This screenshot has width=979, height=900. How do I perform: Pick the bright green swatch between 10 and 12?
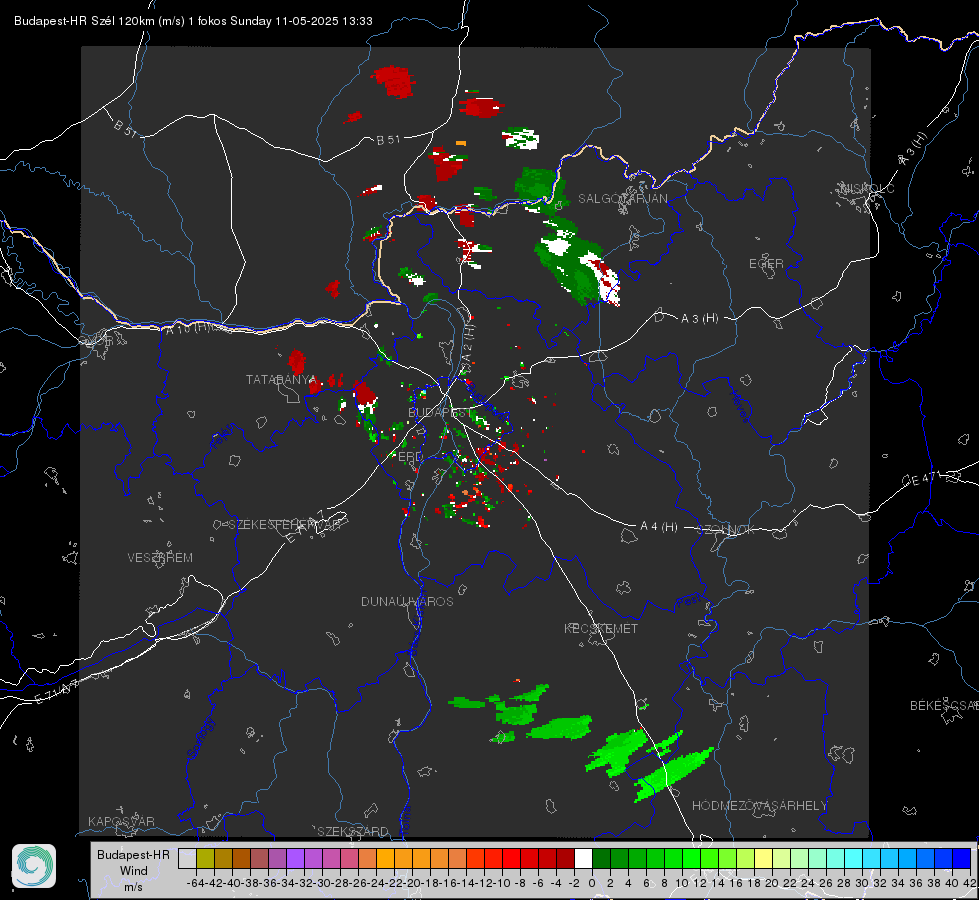(x=691, y=858)
